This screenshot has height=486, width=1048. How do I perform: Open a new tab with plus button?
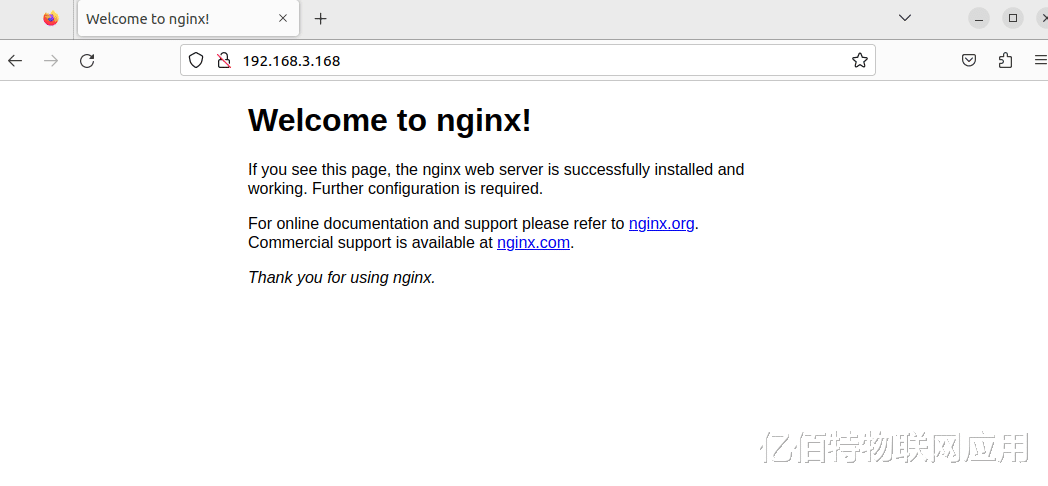(x=321, y=19)
